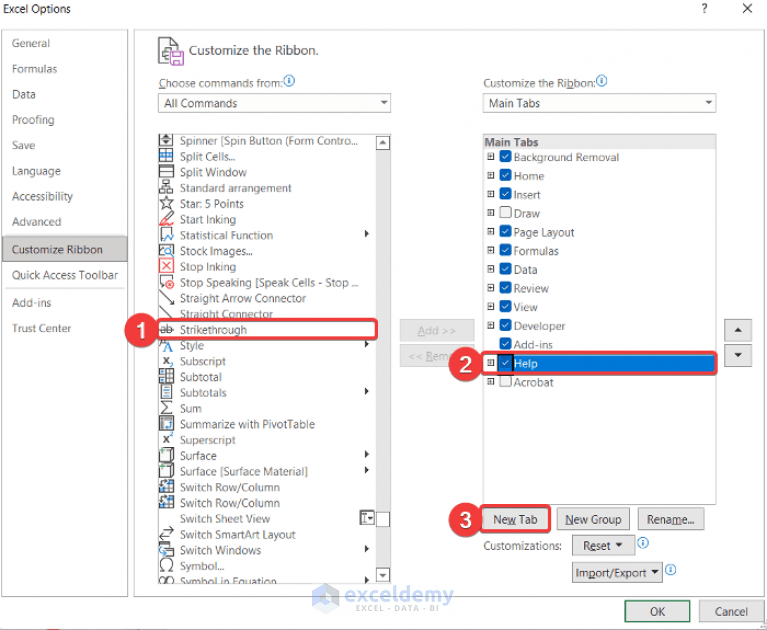The width and height of the screenshot is (767, 630).
Task: Click the Symbol omega icon
Action: click(x=166, y=565)
